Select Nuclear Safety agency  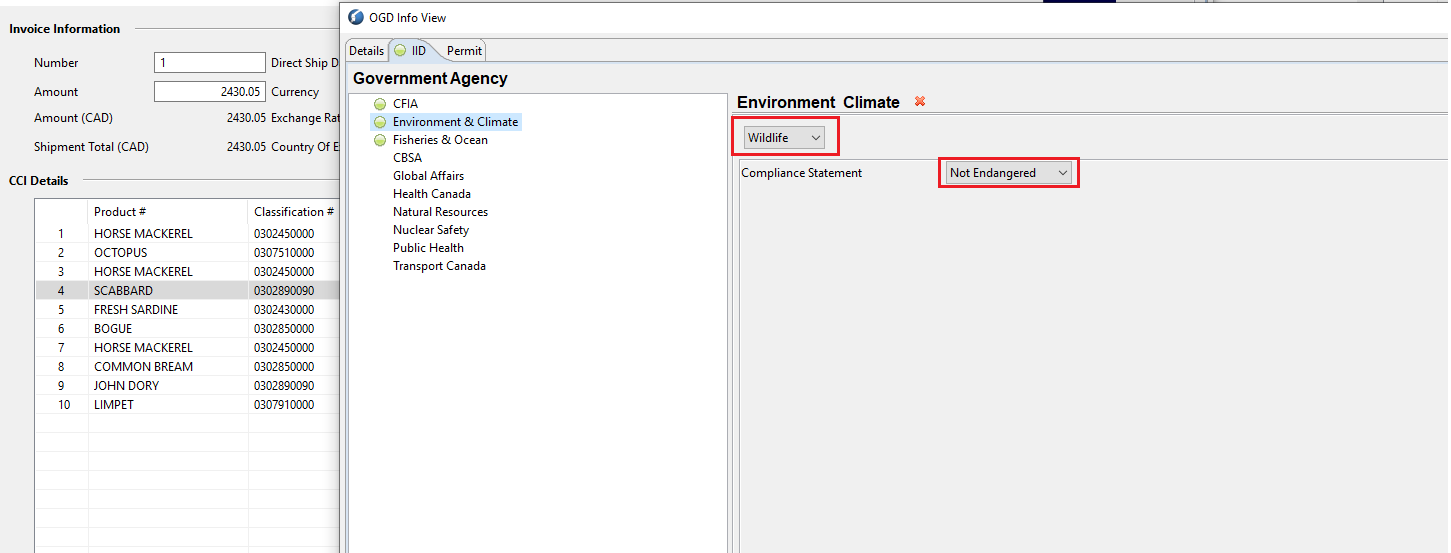click(431, 230)
